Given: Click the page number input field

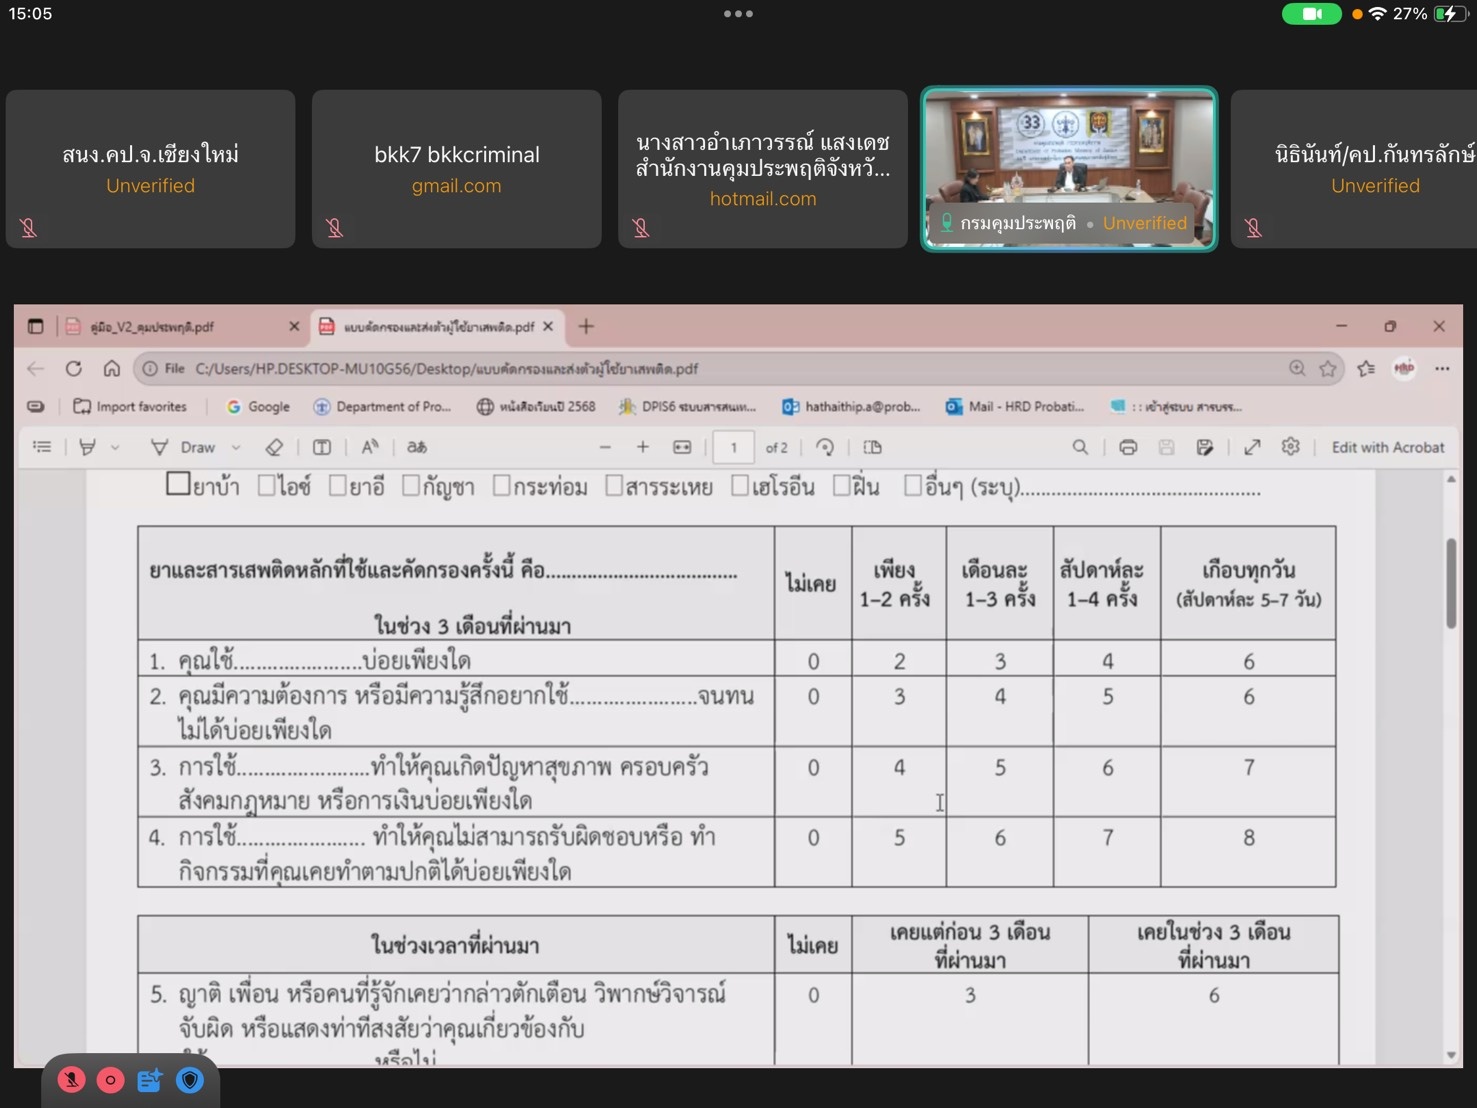Looking at the screenshot, I should pyautogui.click(x=733, y=447).
